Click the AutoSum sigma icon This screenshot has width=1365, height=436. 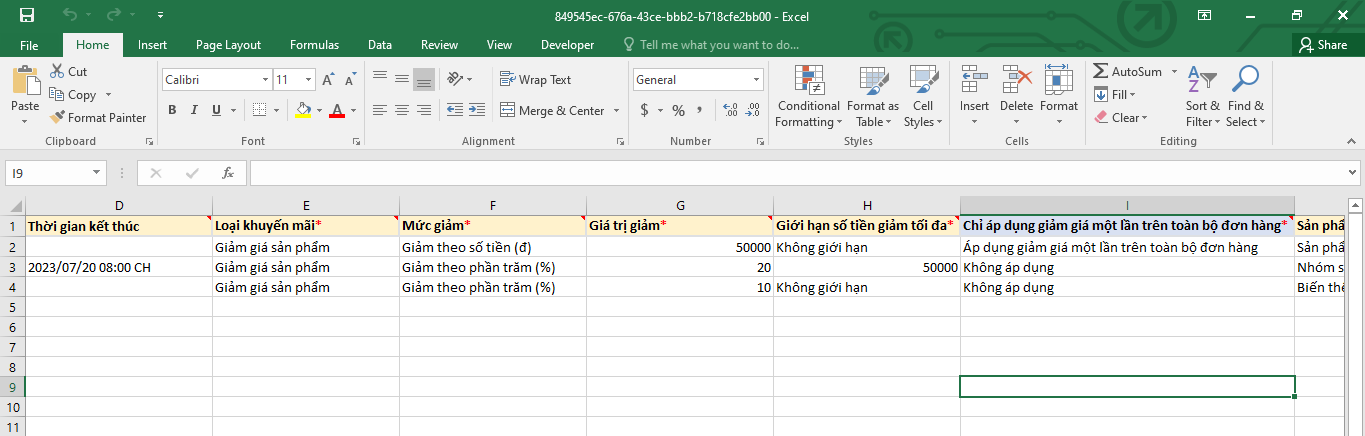click(1101, 72)
